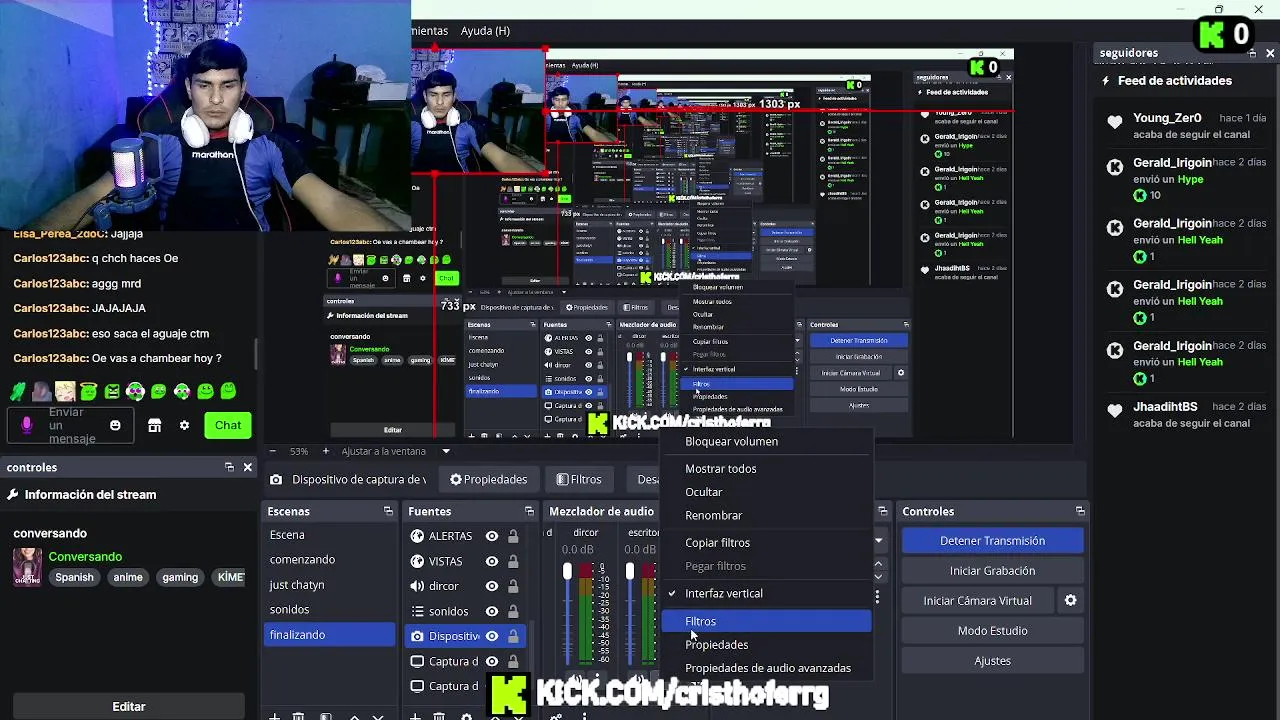The image size is (1280, 720).
Task: Float the Escenas dock panel
Action: (x=388, y=511)
